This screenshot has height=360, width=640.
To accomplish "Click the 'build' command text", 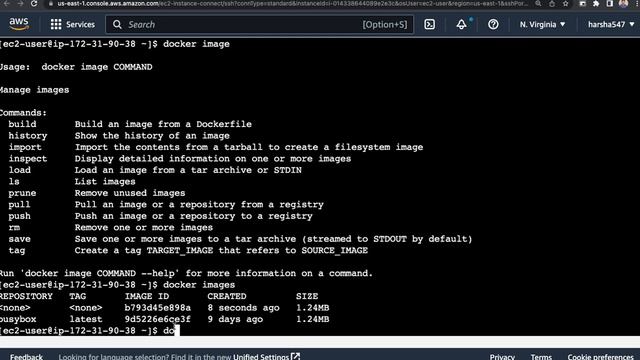I will (22, 124).
